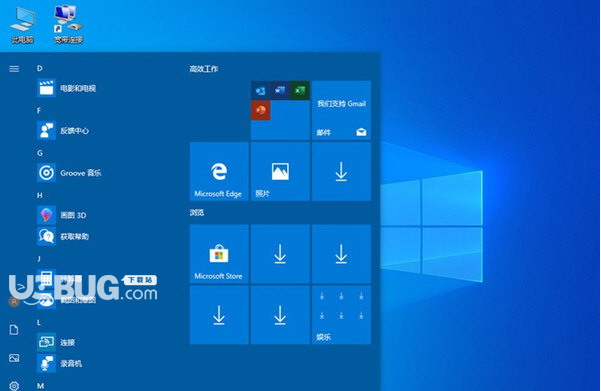Screen dimensions: 601x391
Task: Click the download tile directly above 娱乐 folder
Action: tap(341, 254)
